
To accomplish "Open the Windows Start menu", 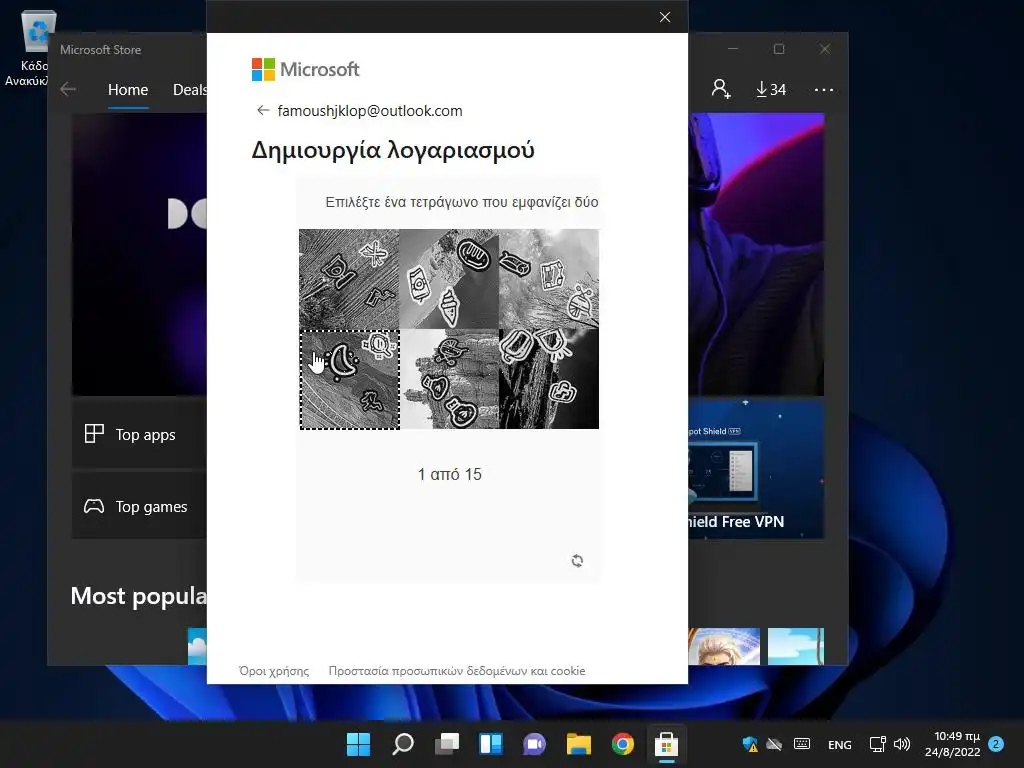I will click(358, 744).
